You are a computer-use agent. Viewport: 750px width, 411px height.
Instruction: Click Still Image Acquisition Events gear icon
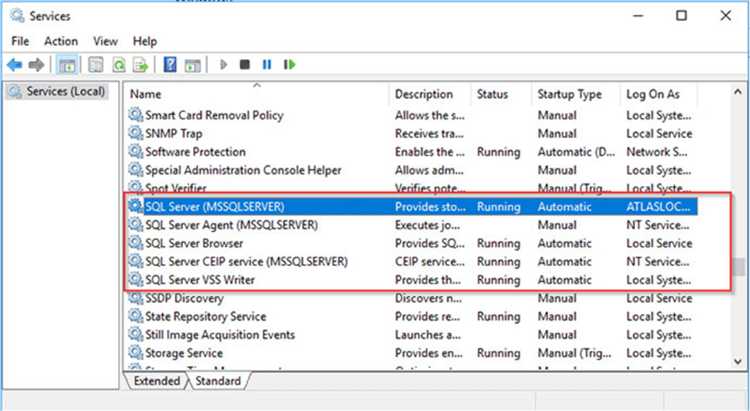click(136, 334)
